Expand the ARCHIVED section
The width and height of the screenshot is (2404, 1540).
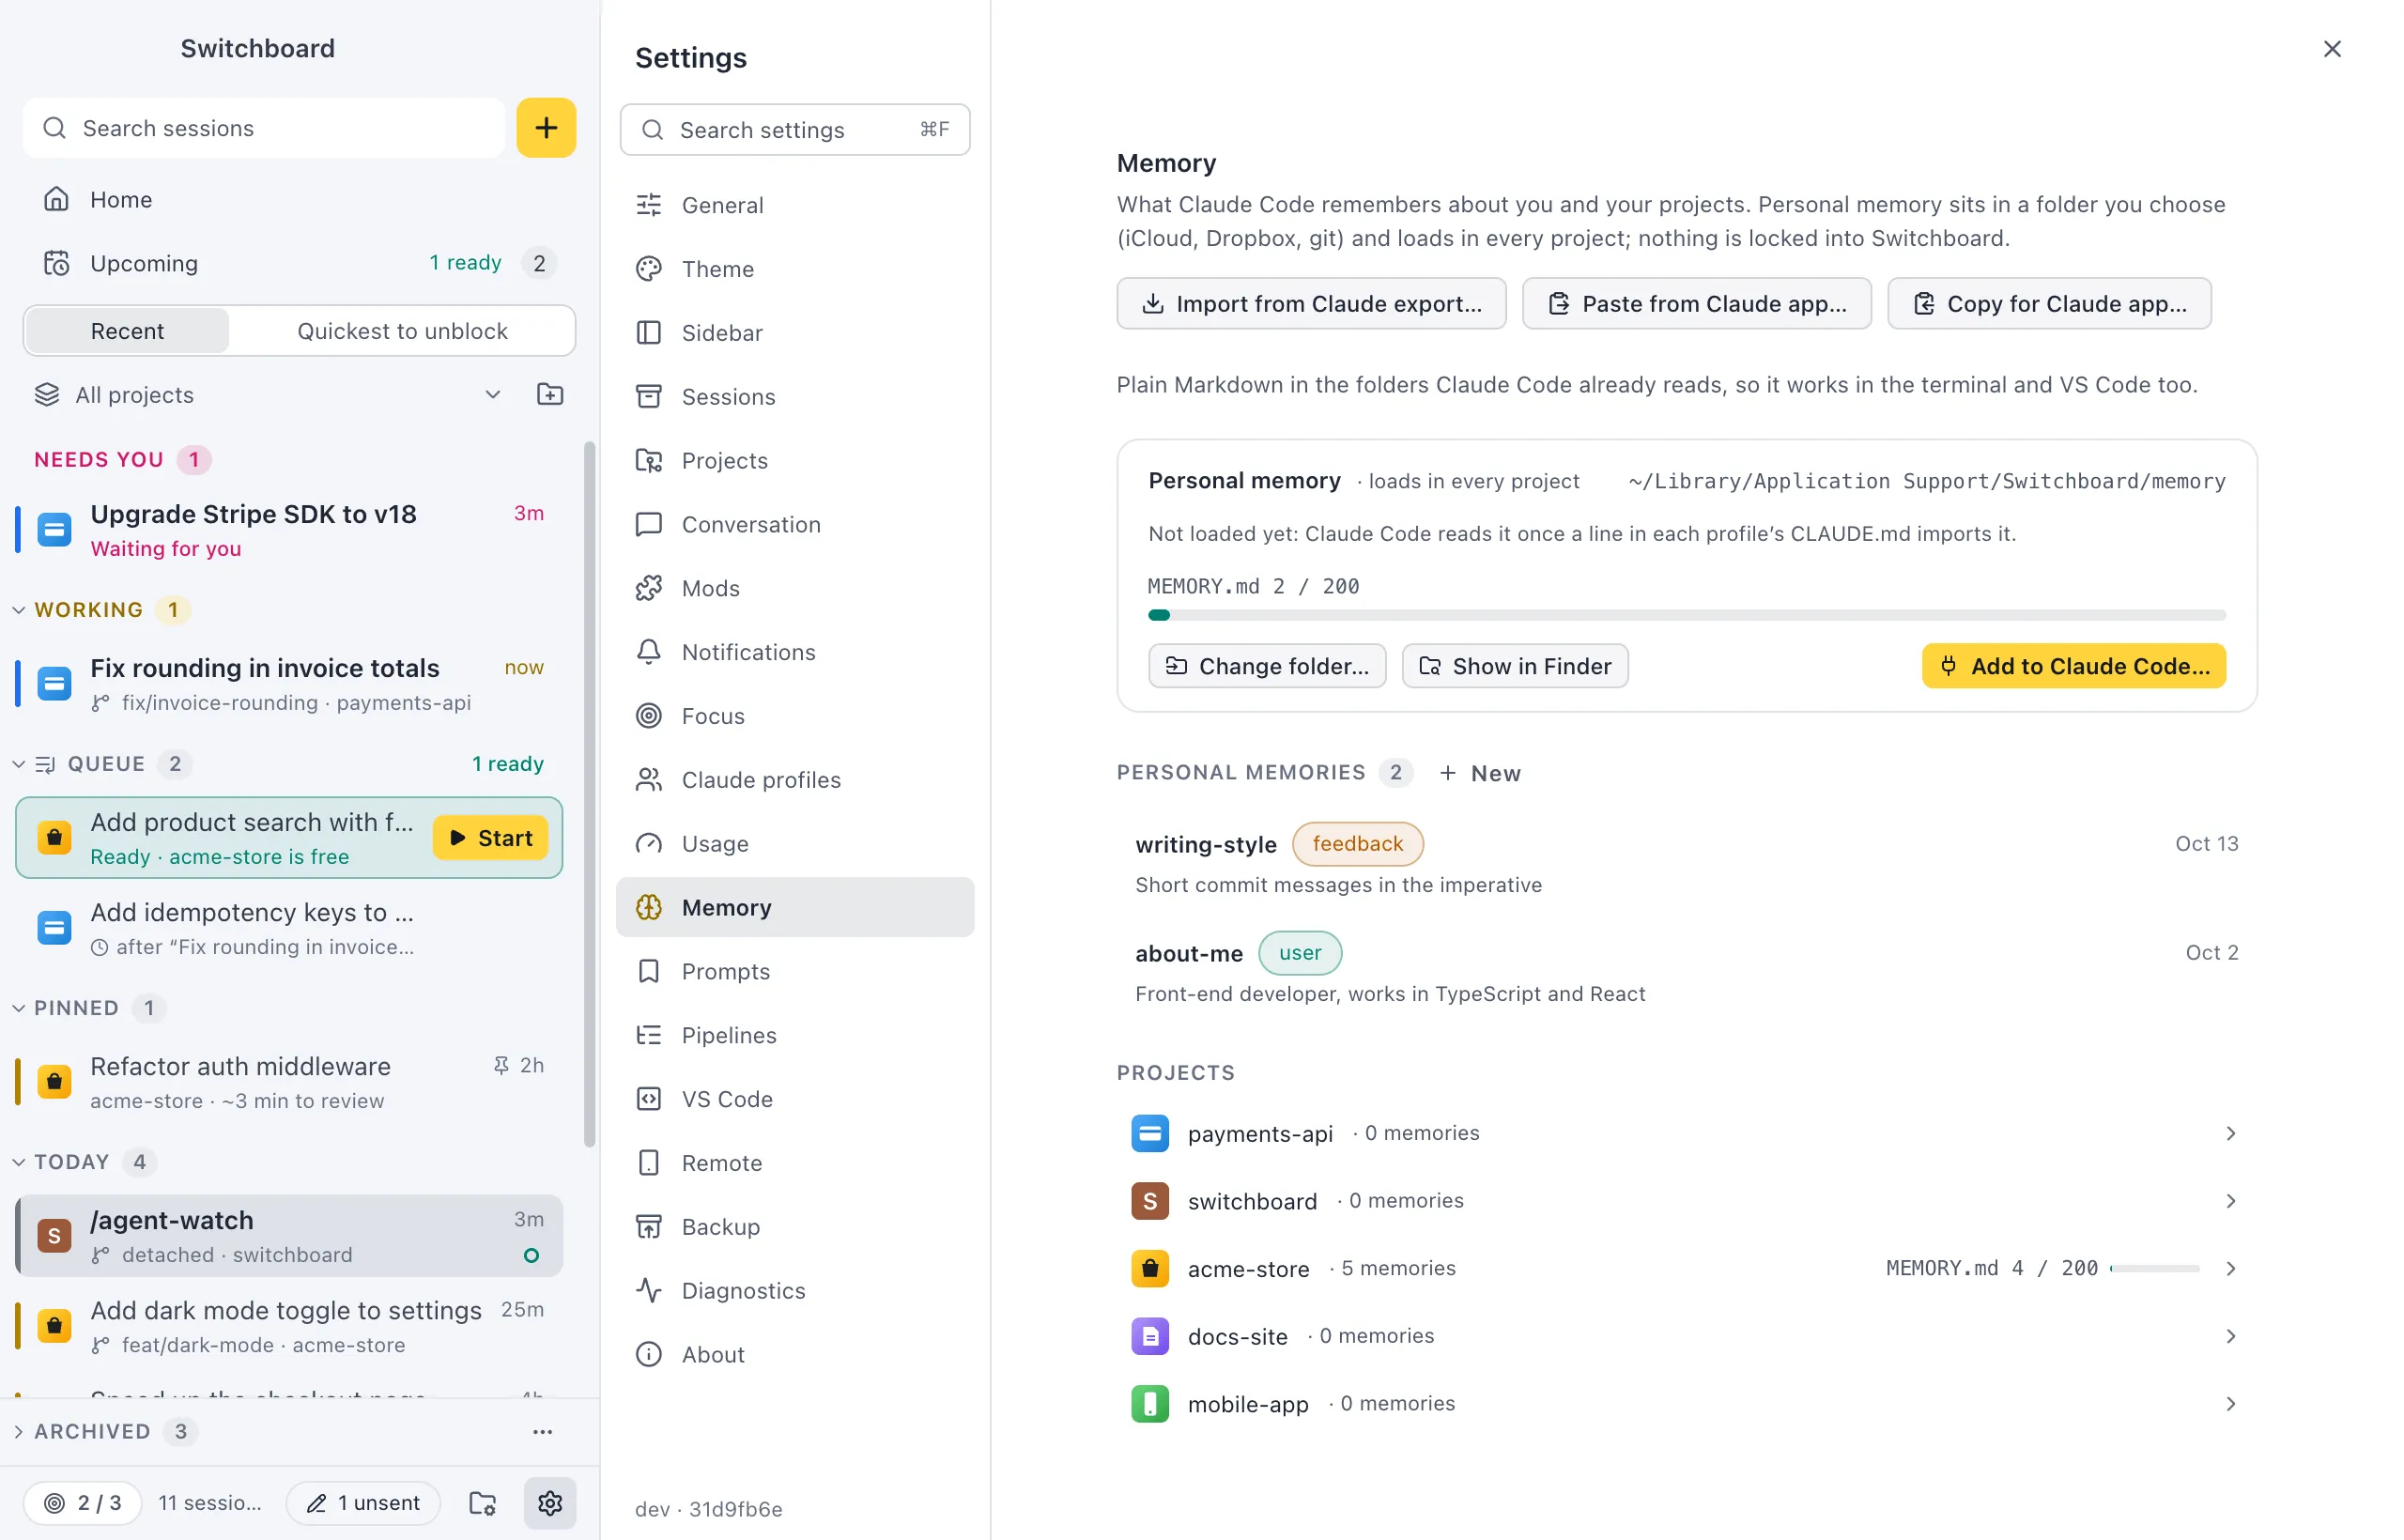19,1431
